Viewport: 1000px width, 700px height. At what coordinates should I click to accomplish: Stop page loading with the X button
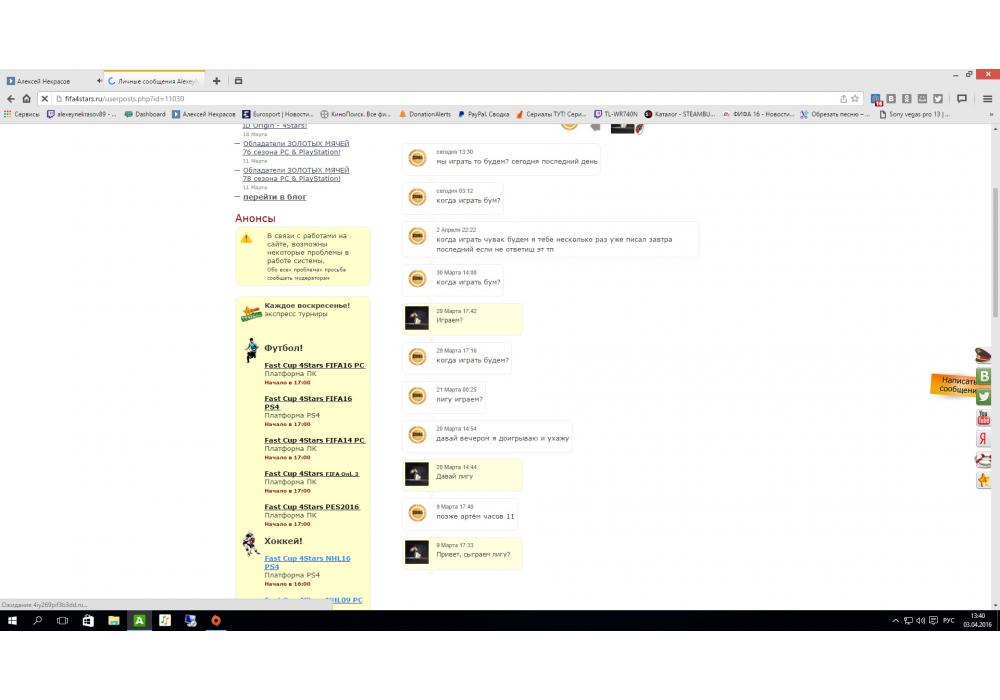pyautogui.click(x=44, y=99)
